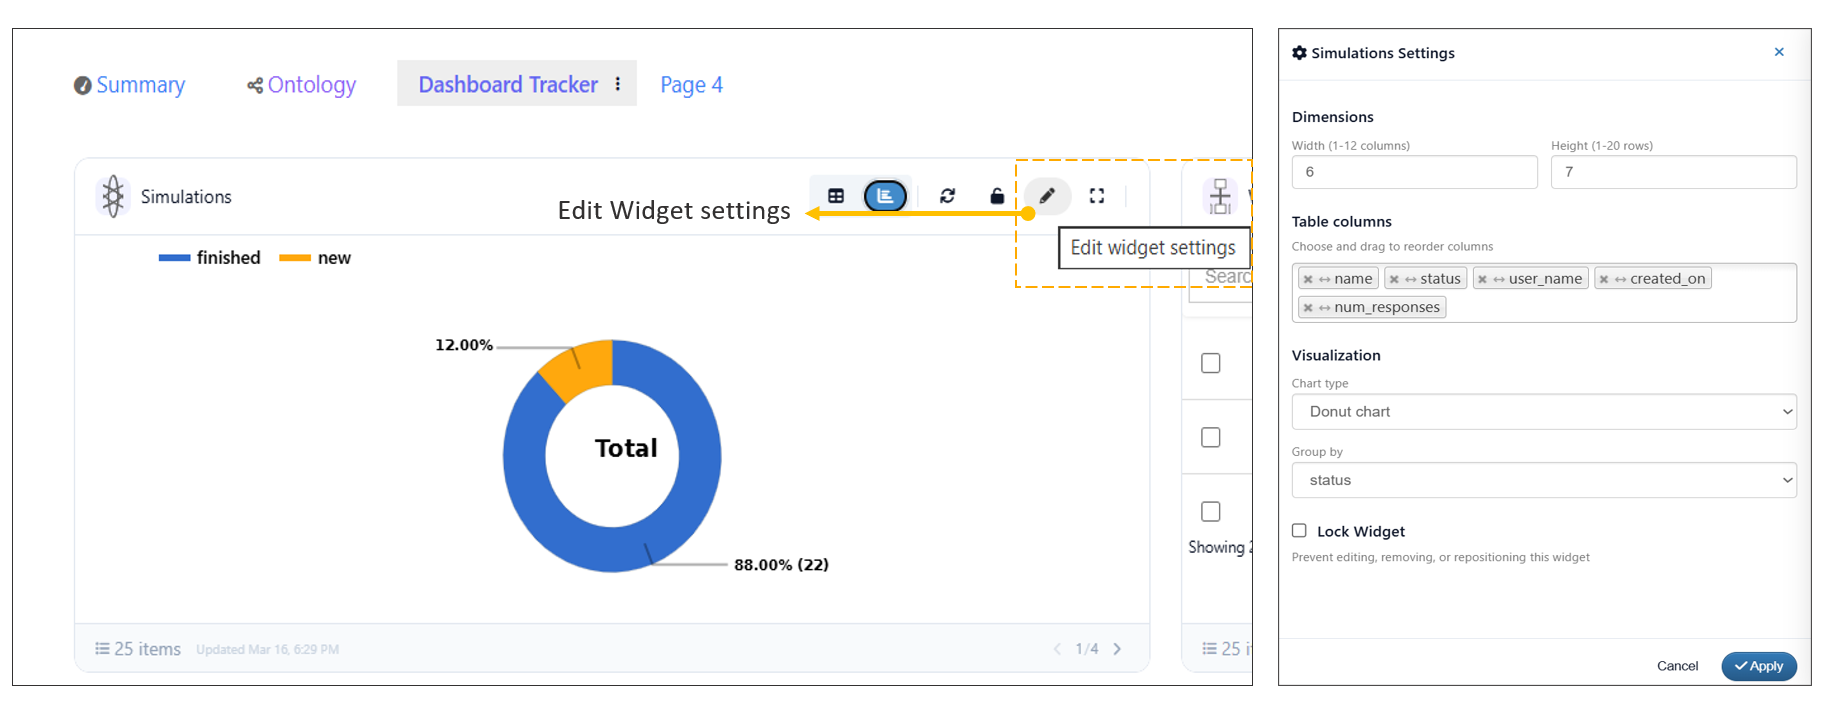
Task: Open the Chart type dropdown
Action: (x=1543, y=412)
